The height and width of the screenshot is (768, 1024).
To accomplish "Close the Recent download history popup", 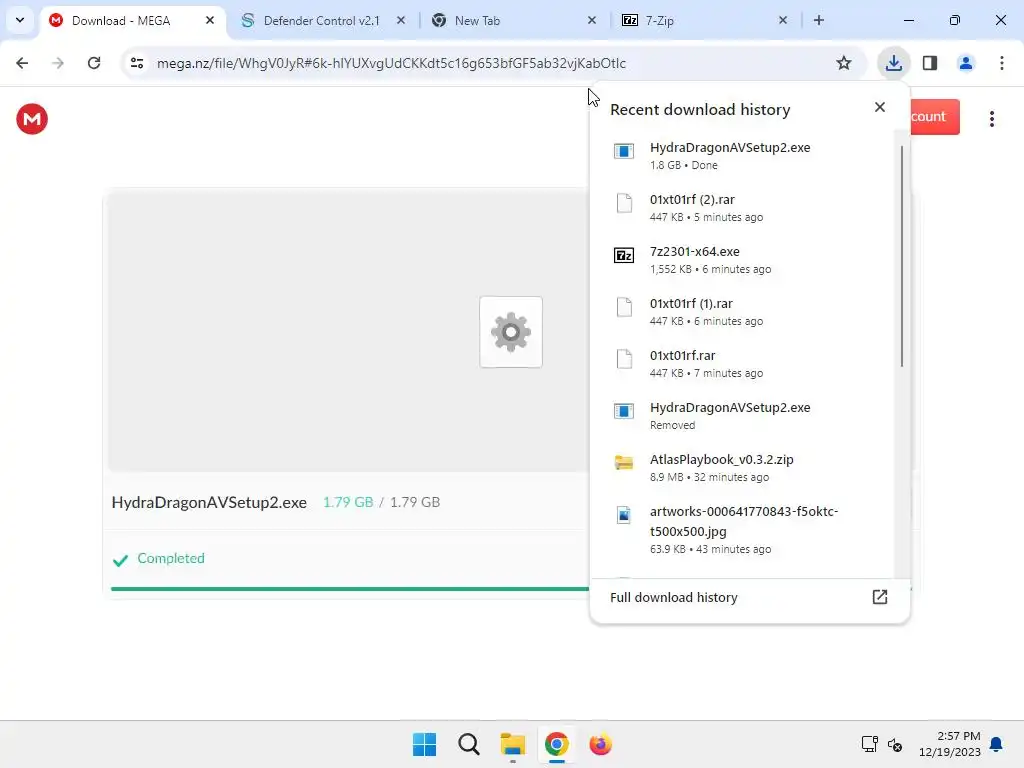I will pos(880,107).
